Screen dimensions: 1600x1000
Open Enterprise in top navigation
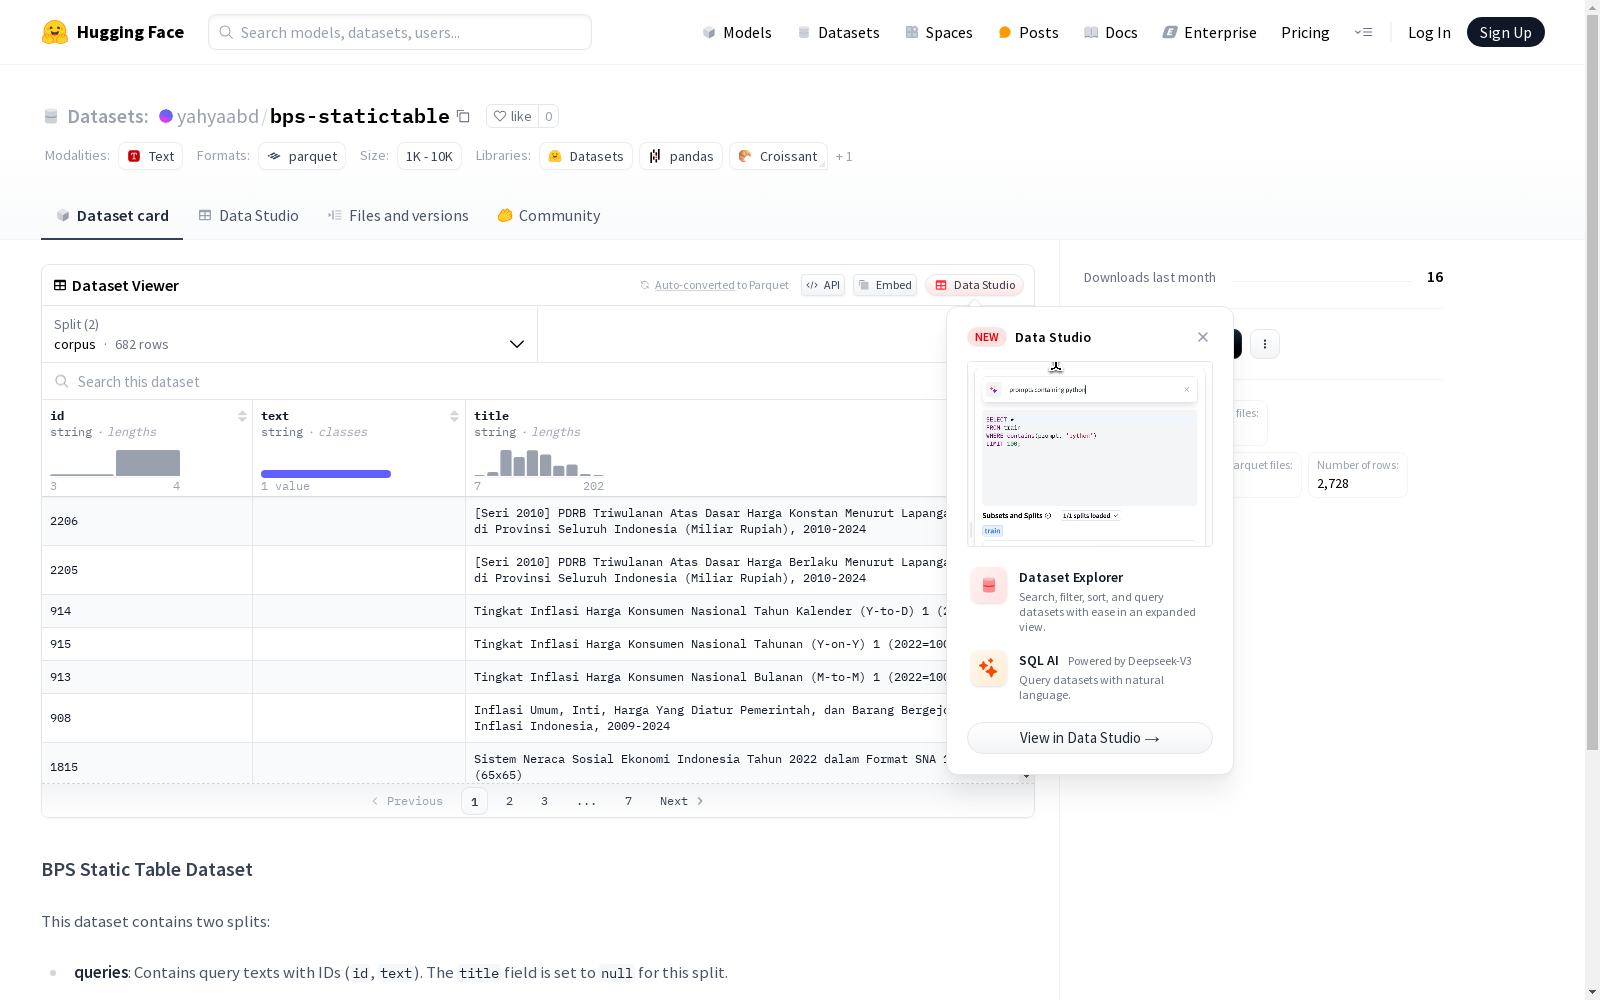click(x=1209, y=32)
